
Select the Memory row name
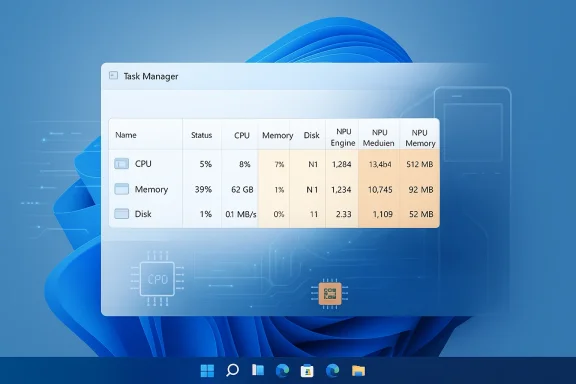point(151,189)
